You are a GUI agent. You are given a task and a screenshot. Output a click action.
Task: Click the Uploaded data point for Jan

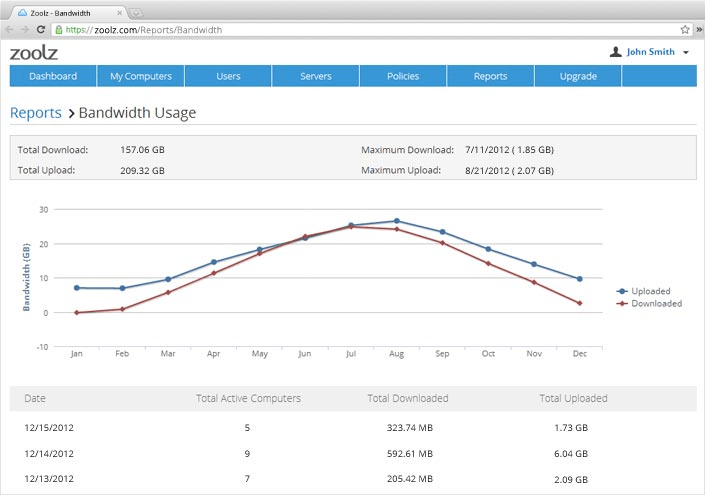76,288
